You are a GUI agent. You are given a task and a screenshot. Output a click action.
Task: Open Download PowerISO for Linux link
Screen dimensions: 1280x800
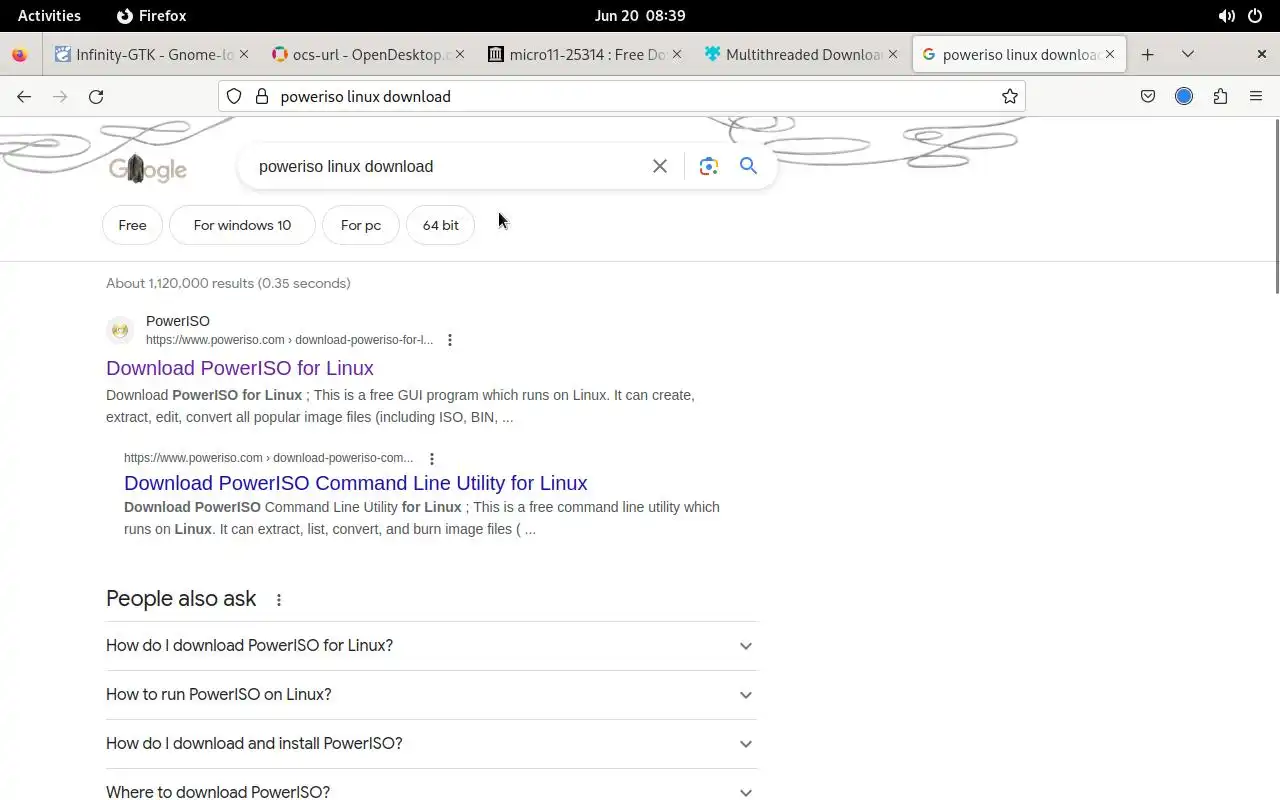(240, 368)
